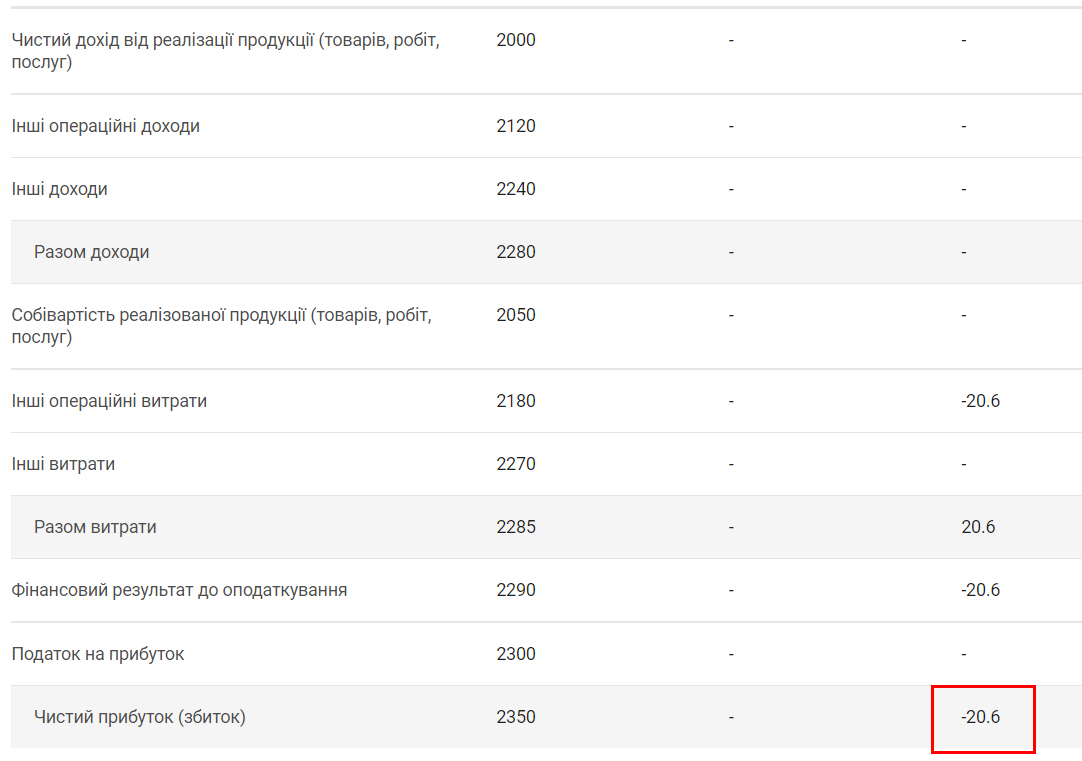Select the -20.6 value in row 2290
This screenshot has width=1082, height=761.
tap(980, 590)
